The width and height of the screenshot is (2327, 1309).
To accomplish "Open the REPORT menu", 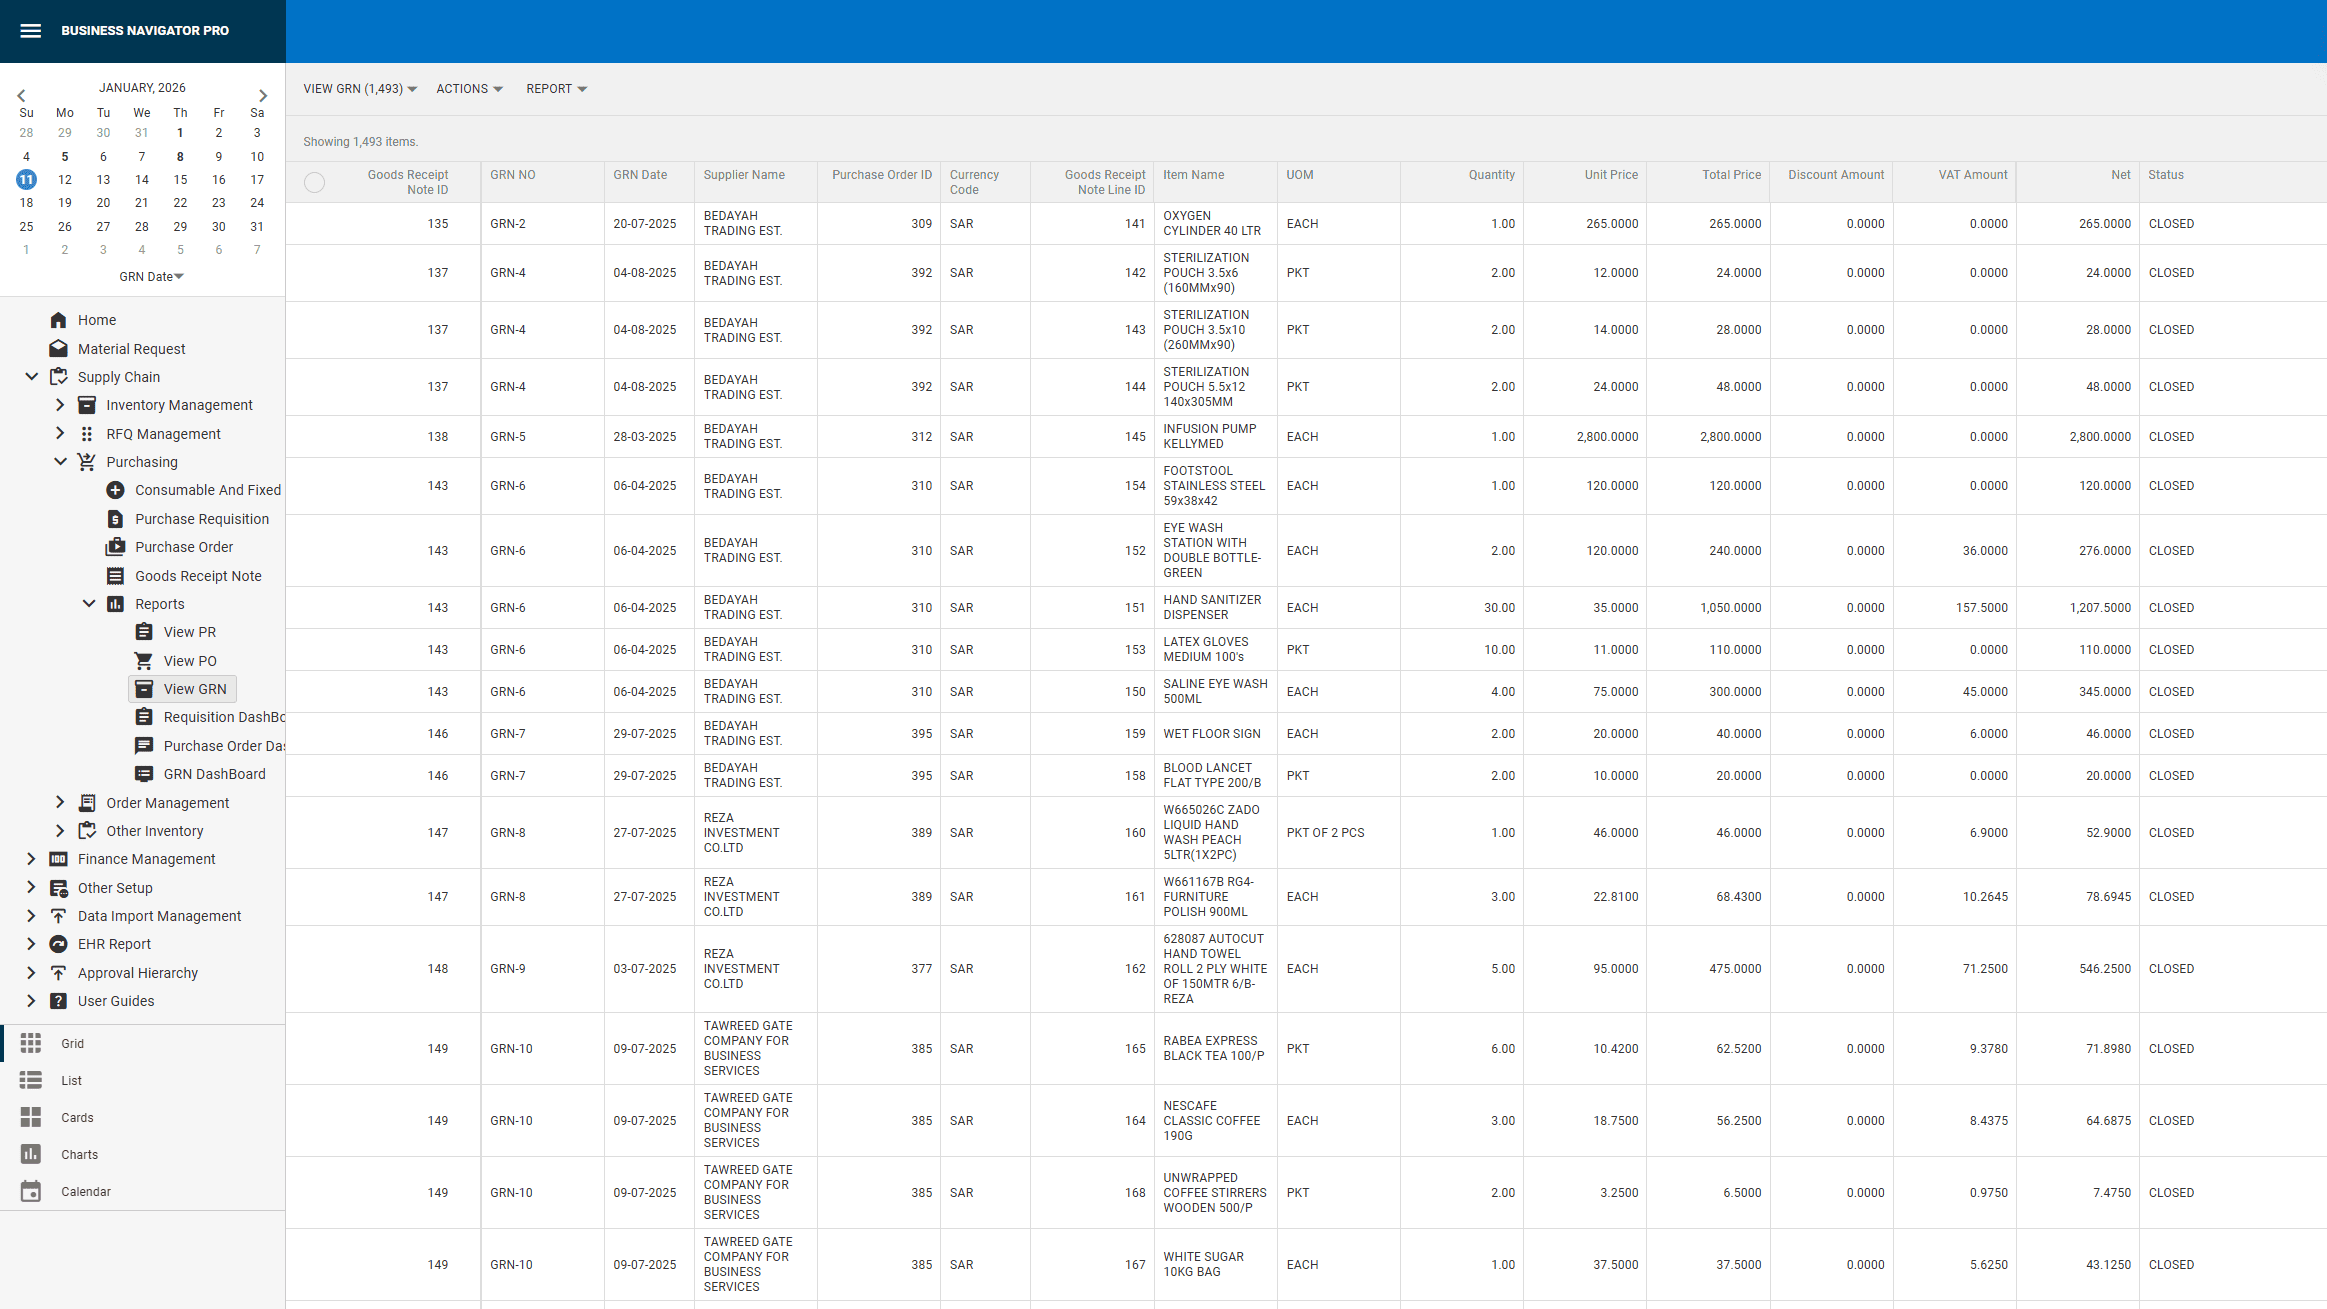I will point(555,89).
